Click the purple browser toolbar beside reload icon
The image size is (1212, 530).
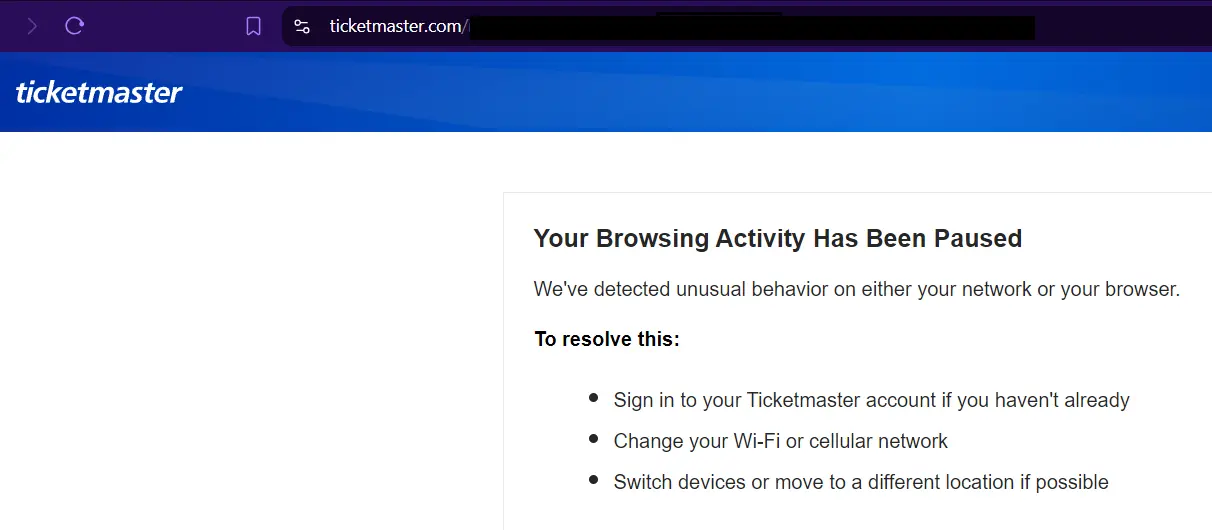click(160, 27)
